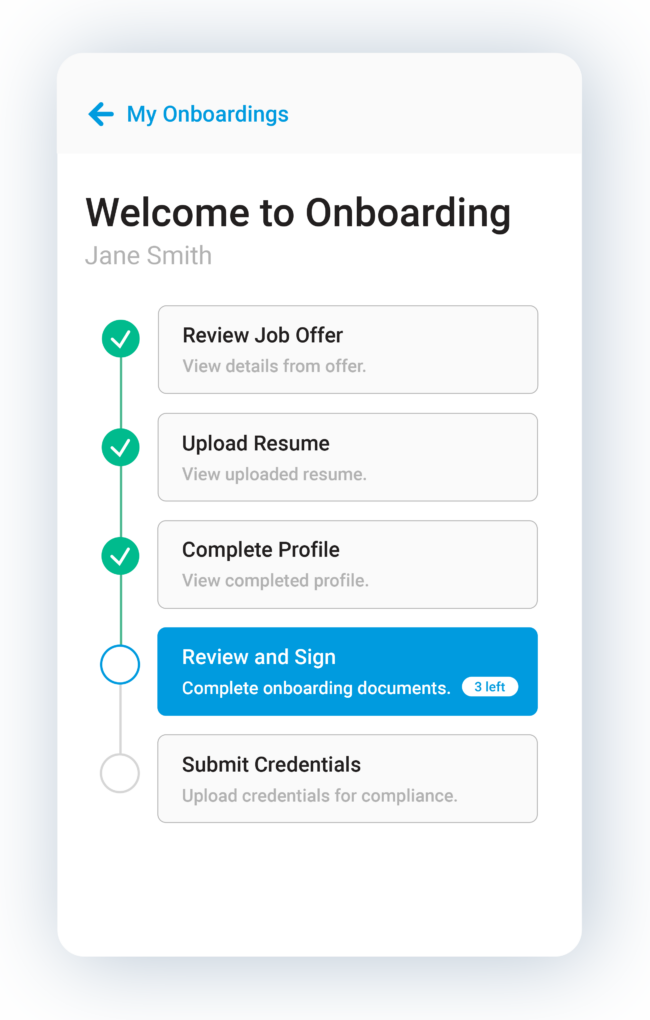Click the green checkmark beside Complete Profile
This screenshot has width=650, height=1020.
[120, 556]
